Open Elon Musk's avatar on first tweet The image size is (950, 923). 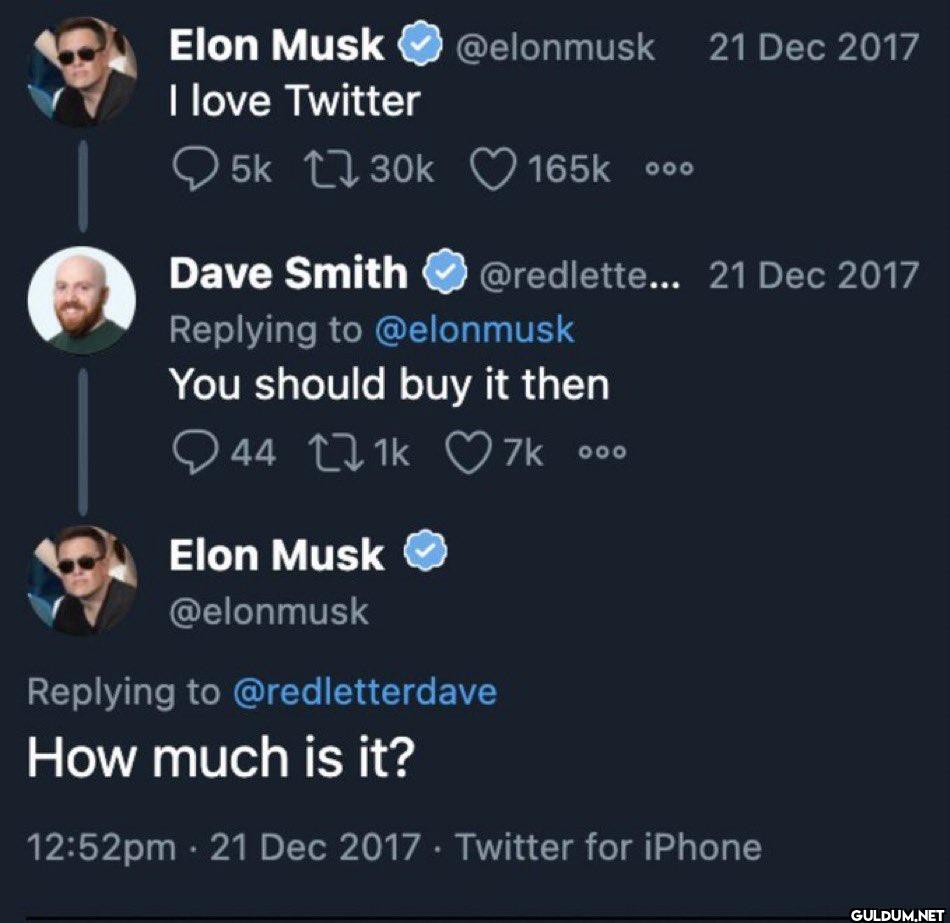(82, 72)
